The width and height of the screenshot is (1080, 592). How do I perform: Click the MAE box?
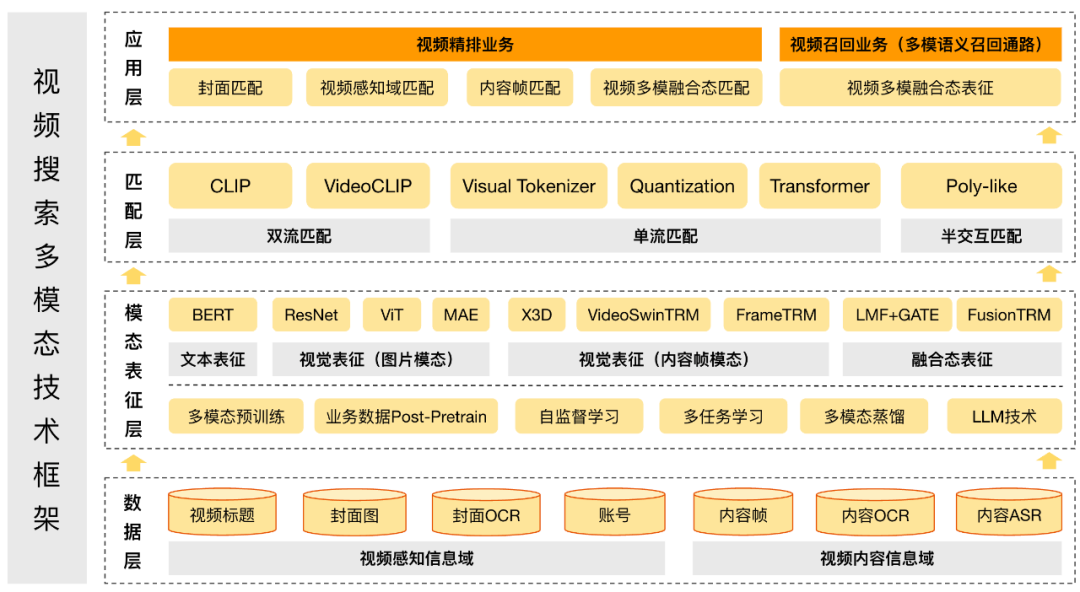click(461, 315)
